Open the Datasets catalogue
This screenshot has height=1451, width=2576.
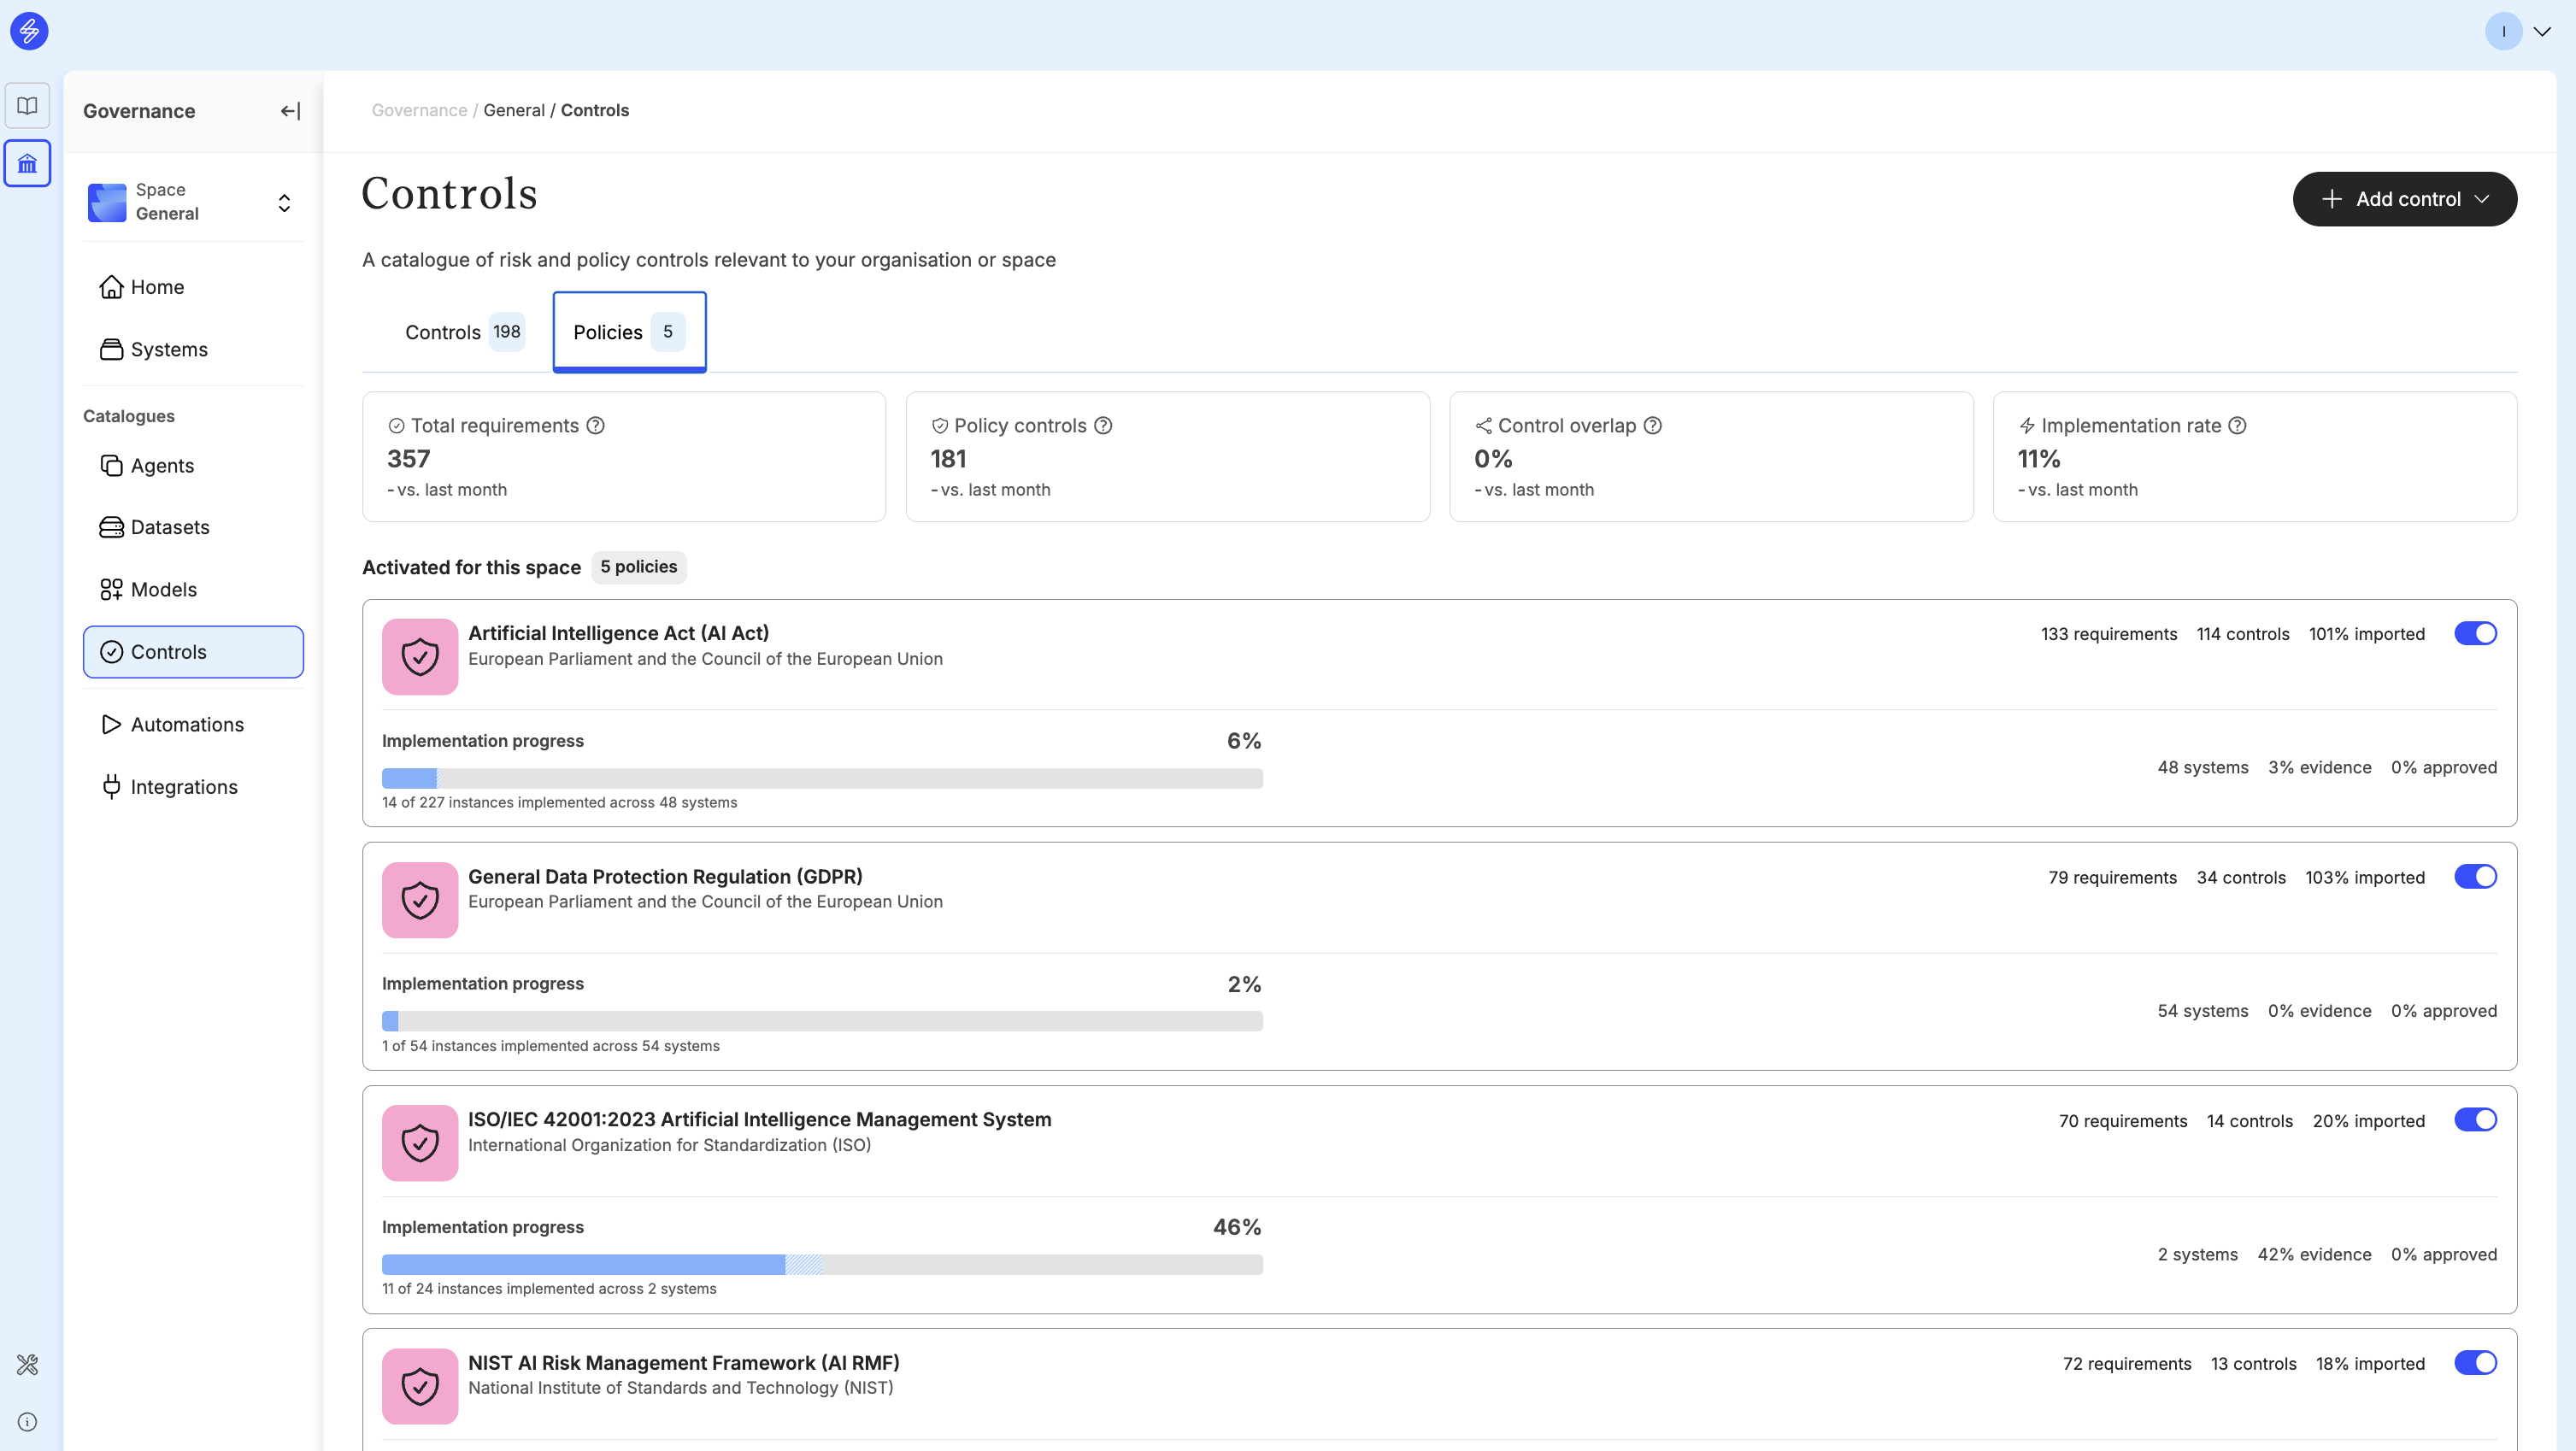pyautogui.click(x=193, y=527)
